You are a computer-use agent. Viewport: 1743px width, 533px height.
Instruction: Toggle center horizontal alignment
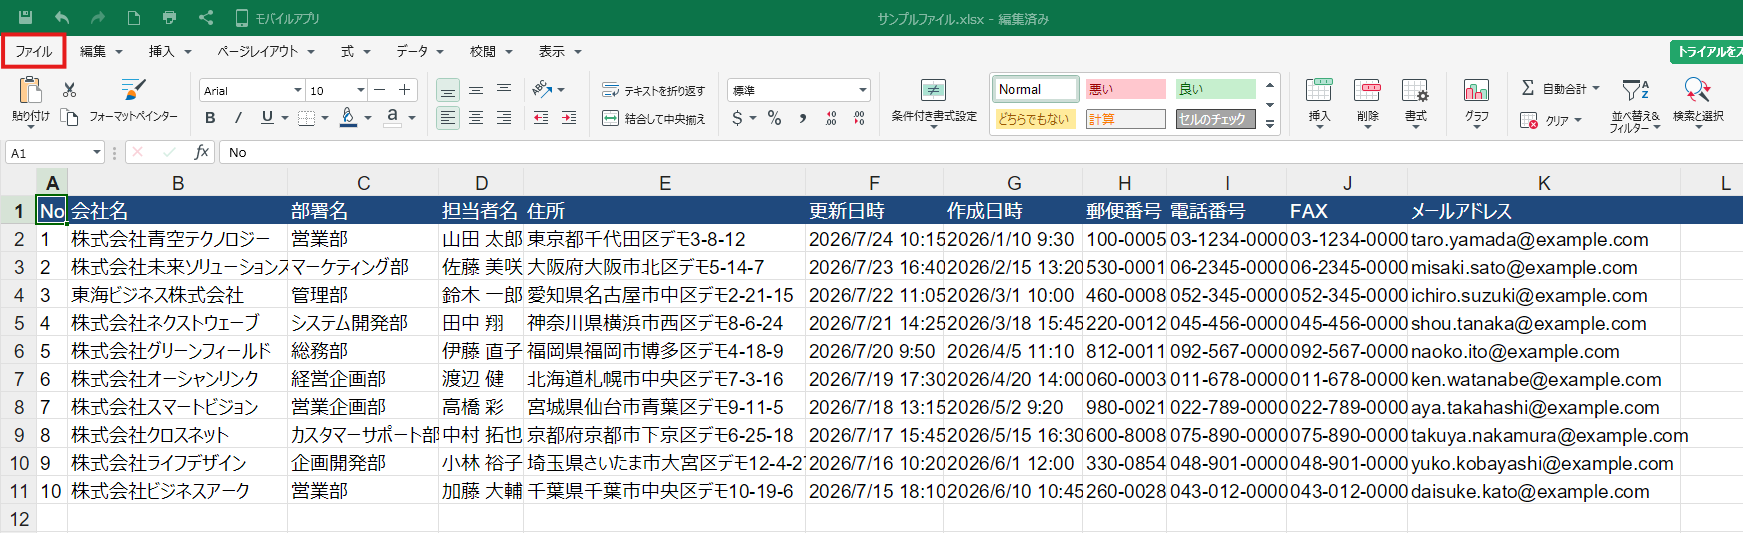pos(476,118)
